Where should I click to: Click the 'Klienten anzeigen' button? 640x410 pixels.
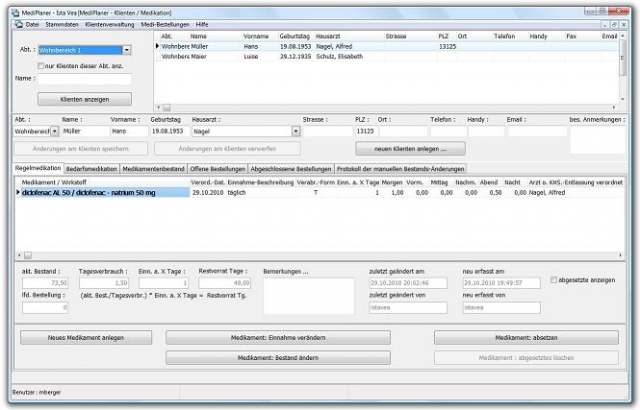pyautogui.click(x=84, y=99)
